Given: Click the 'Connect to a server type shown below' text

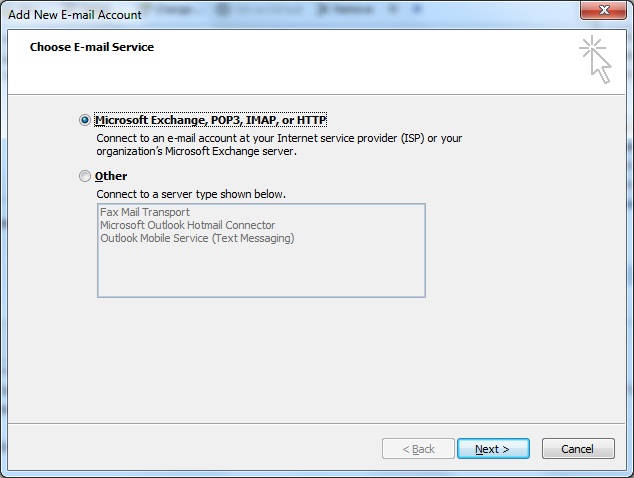Looking at the screenshot, I should click(x=191, y=195).
